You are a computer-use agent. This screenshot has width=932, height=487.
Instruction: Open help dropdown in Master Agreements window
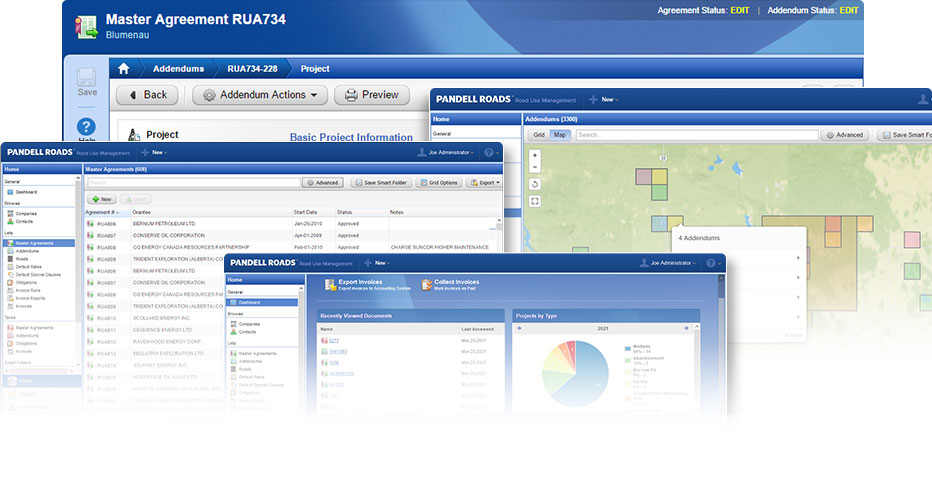[x=491, y=152]
